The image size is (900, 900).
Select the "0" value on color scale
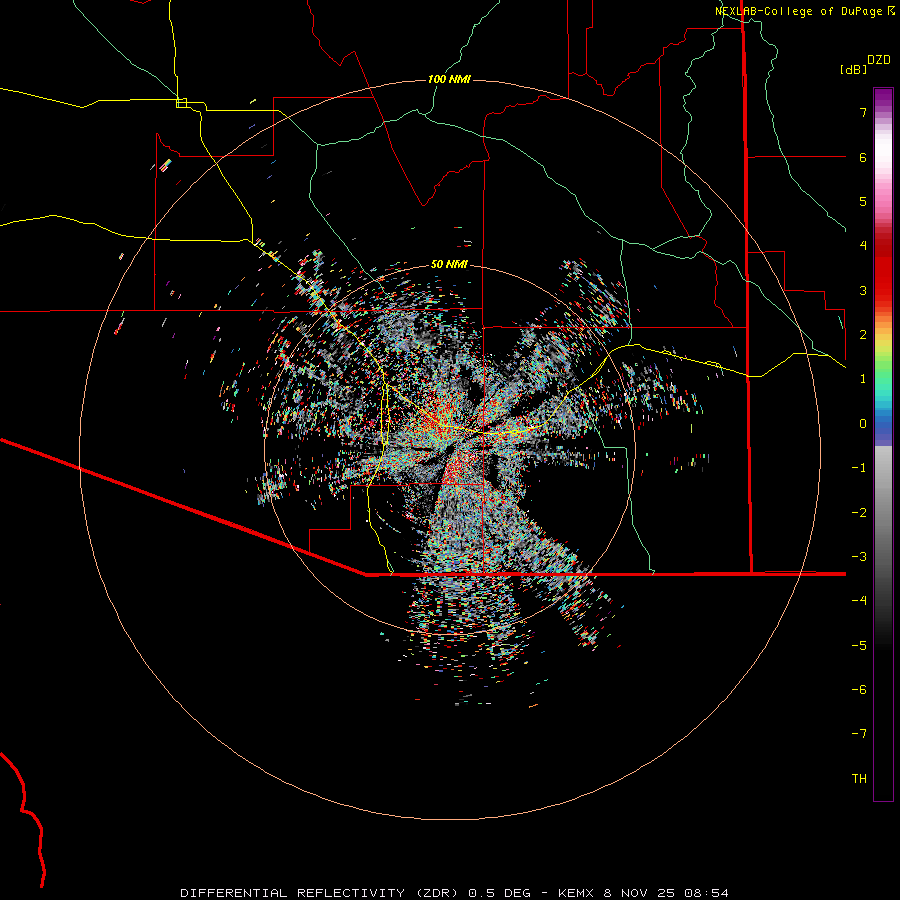click(863, 424)
